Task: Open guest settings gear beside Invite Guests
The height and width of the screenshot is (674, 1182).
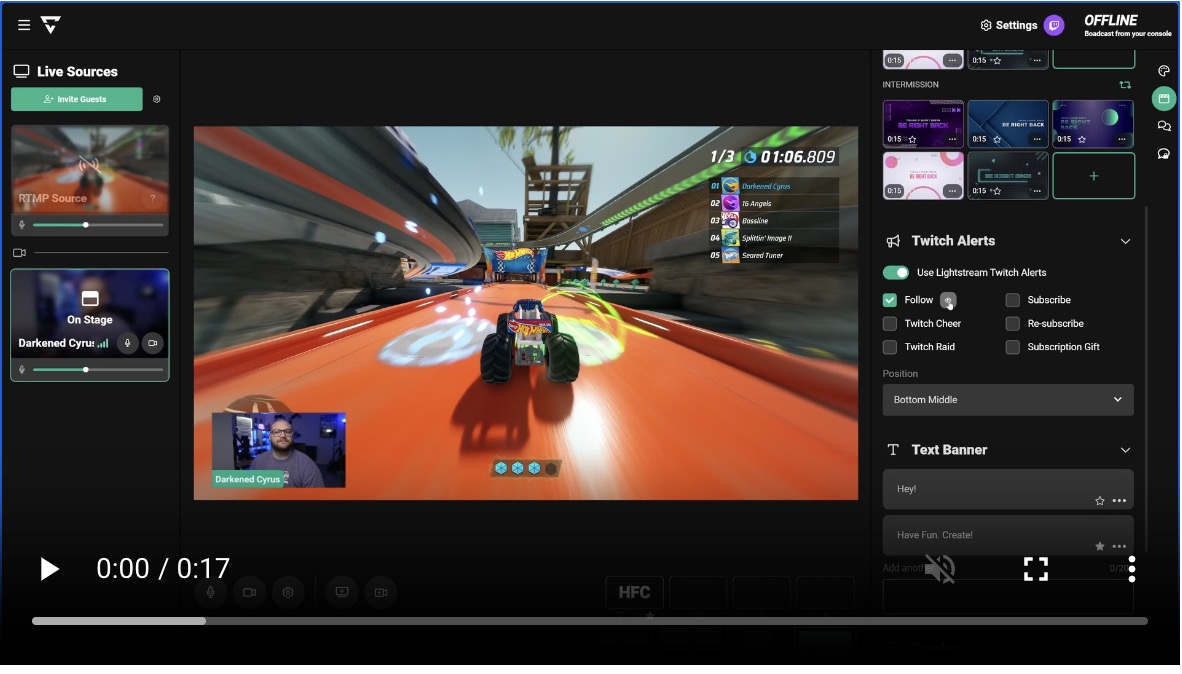Action: pyautogui.click(x=156, y=100)
